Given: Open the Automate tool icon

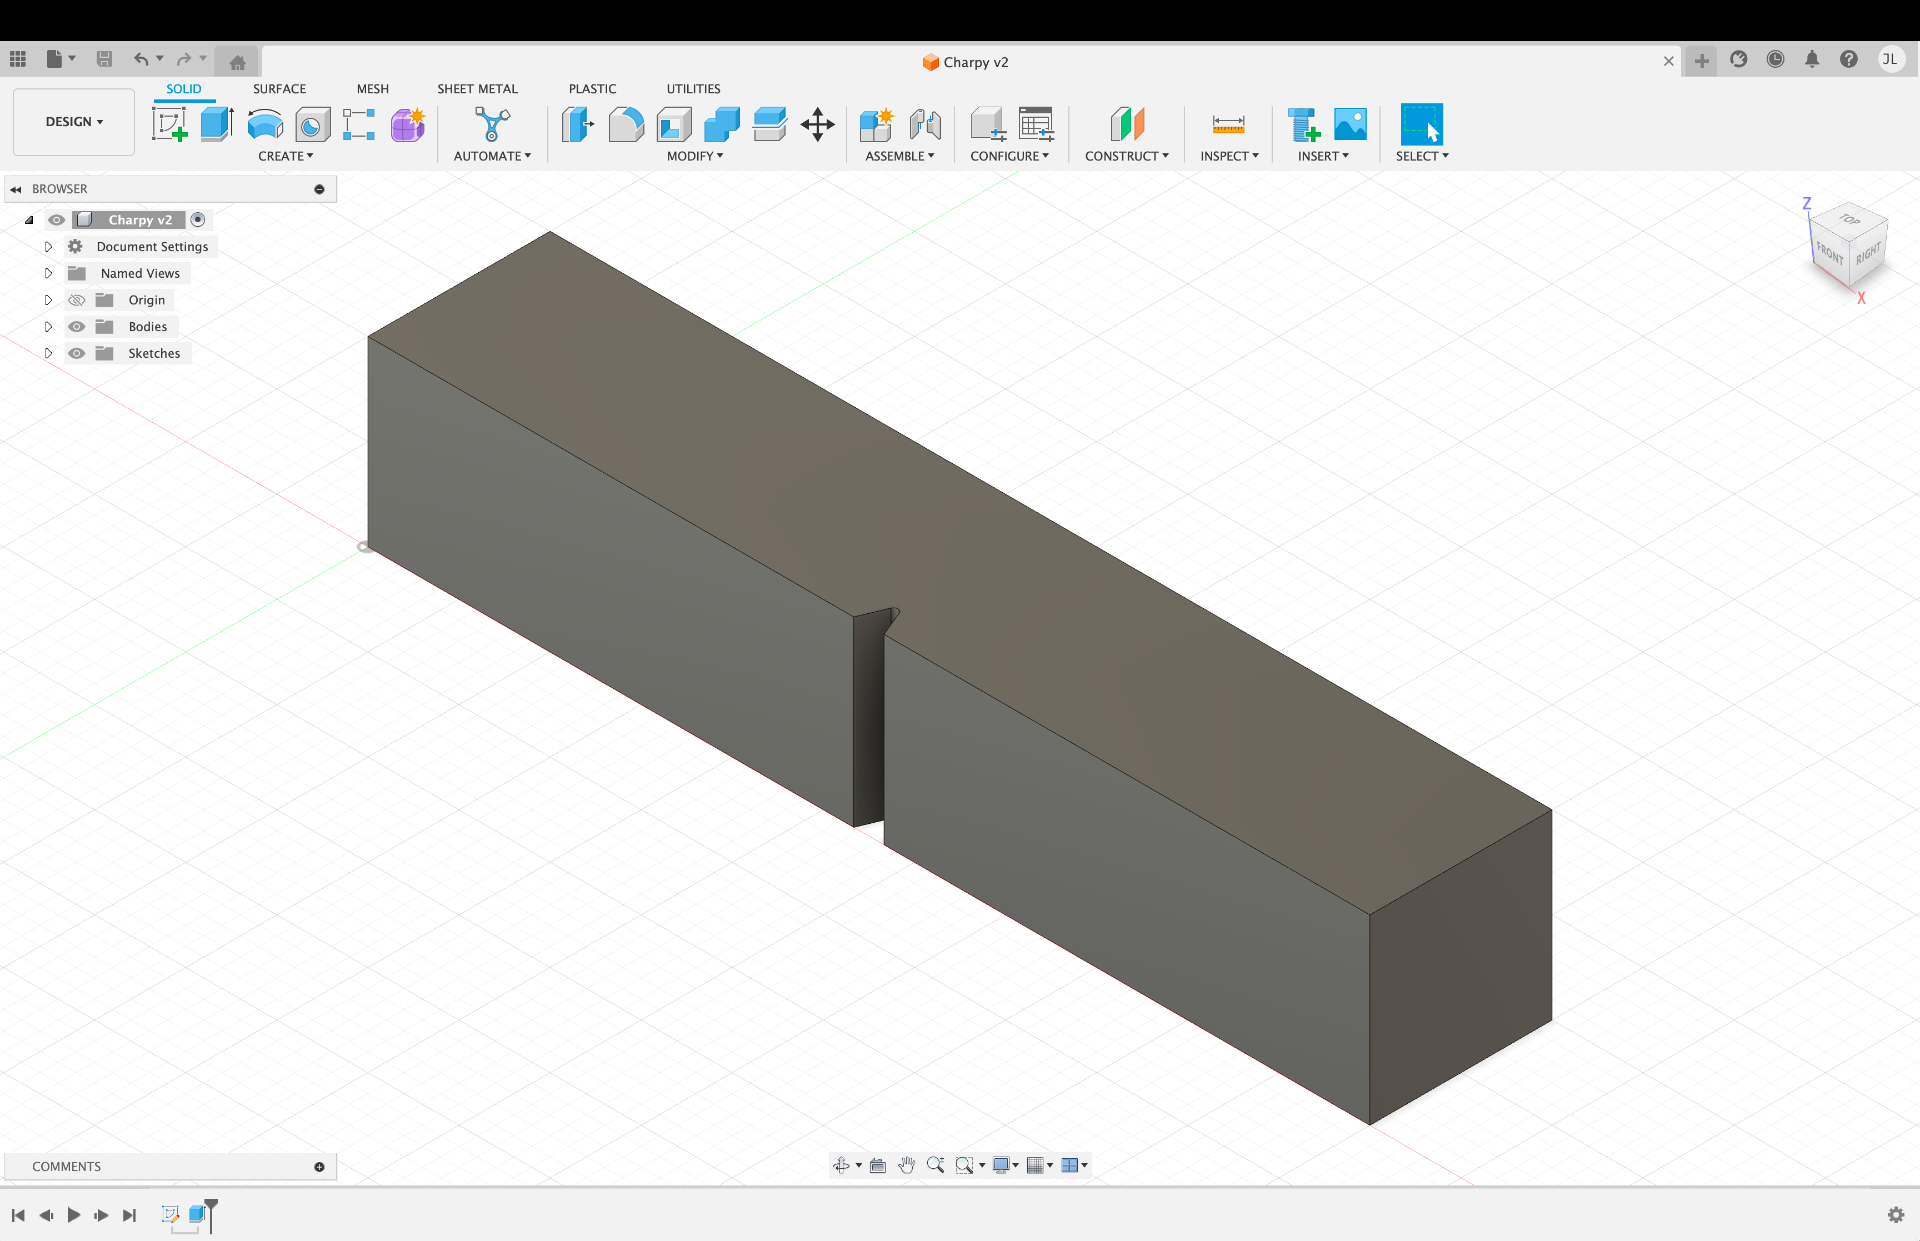Looking at the screenshot, I should (492, 125).
